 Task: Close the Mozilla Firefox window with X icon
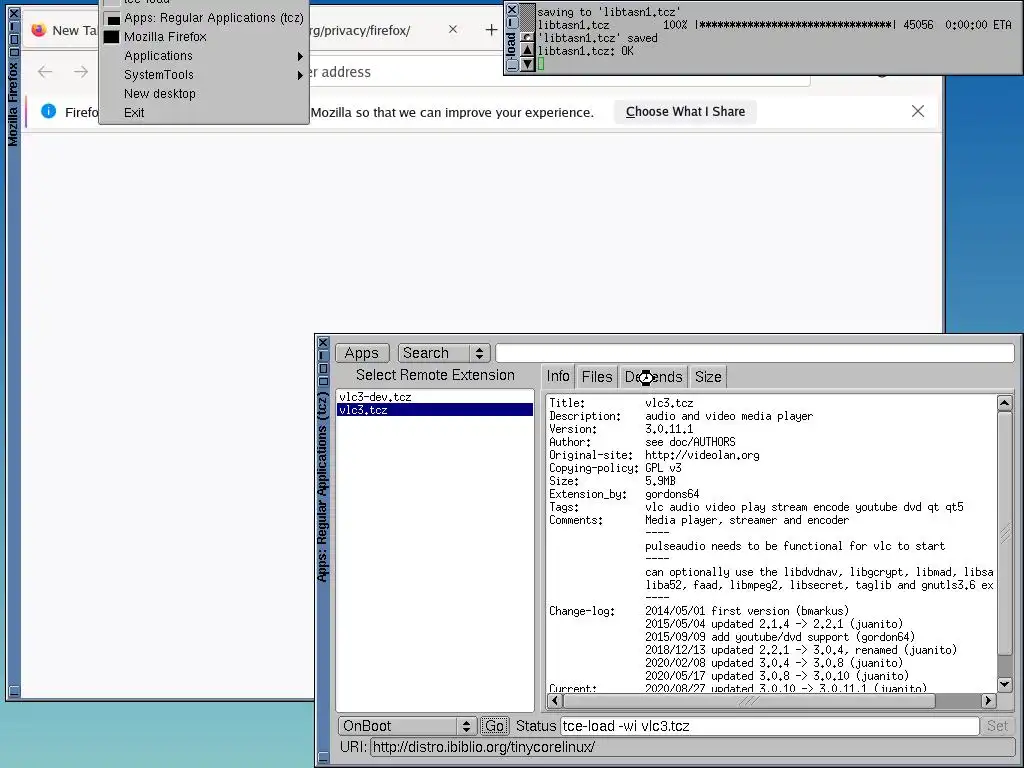click(x=14, y=13)
